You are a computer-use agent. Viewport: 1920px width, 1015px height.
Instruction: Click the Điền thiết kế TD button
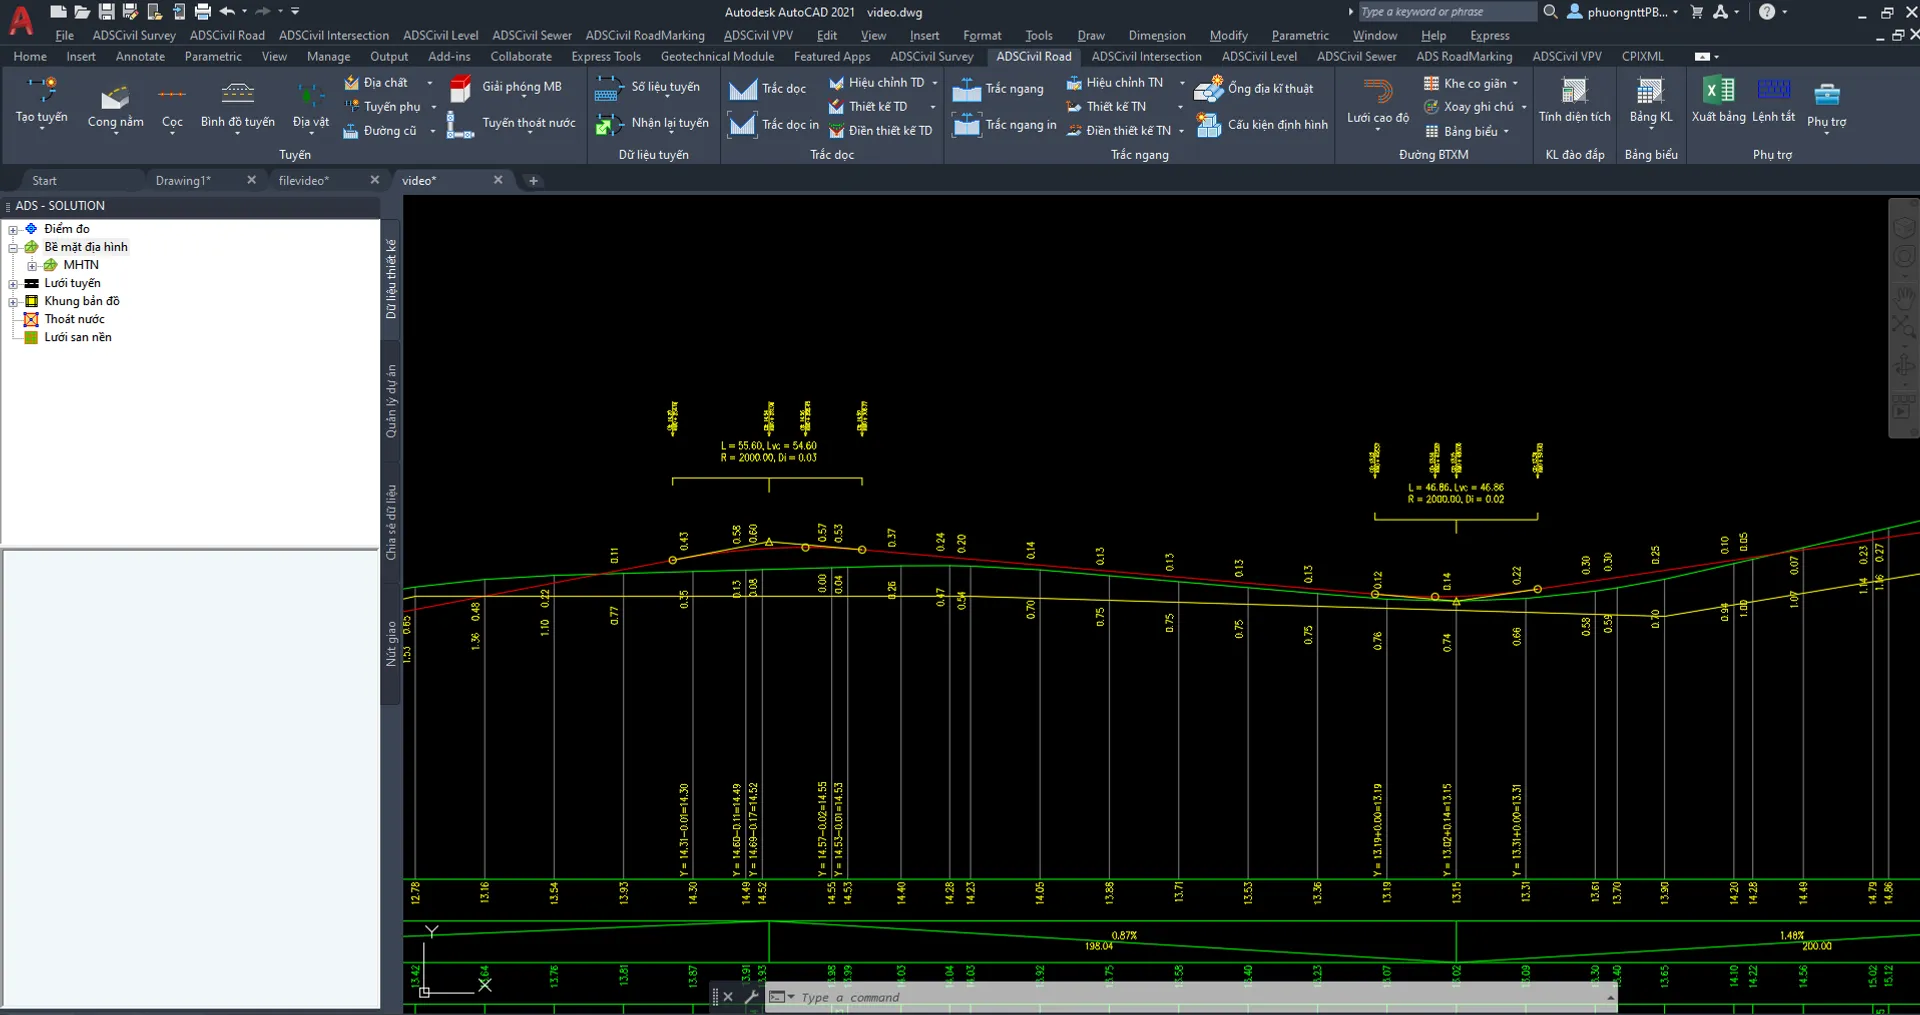tap(880, 131)
